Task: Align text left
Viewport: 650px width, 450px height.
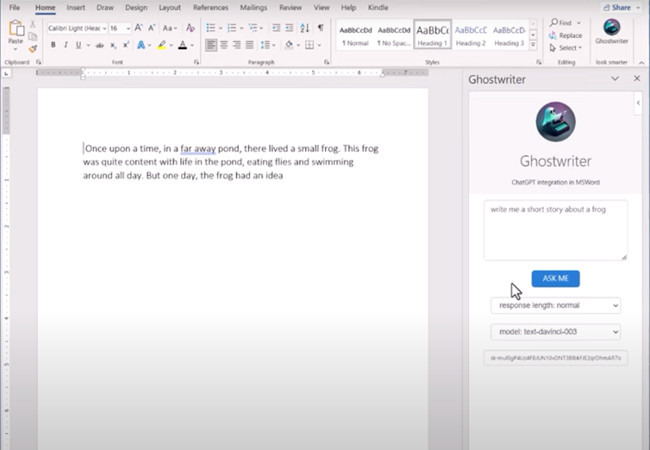Action: [x=211, y=45]
